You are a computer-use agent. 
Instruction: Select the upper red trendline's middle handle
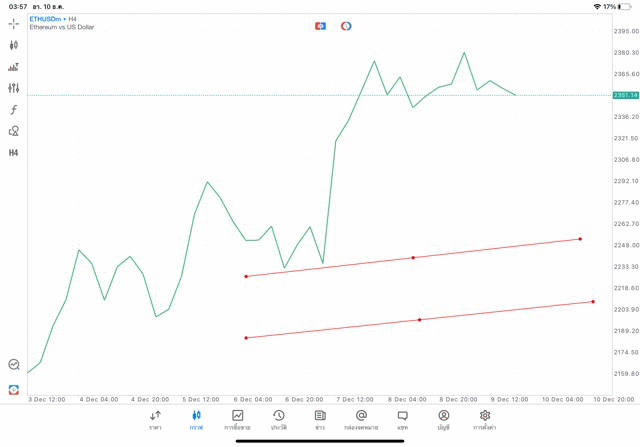coord(413,258)
